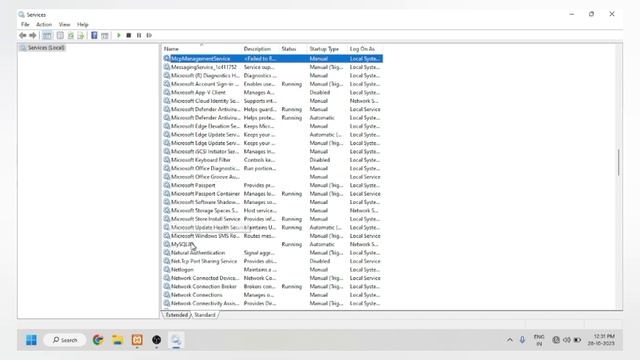
Task: Click the gear icon beside Network Connections
Action: click(167, 295)
